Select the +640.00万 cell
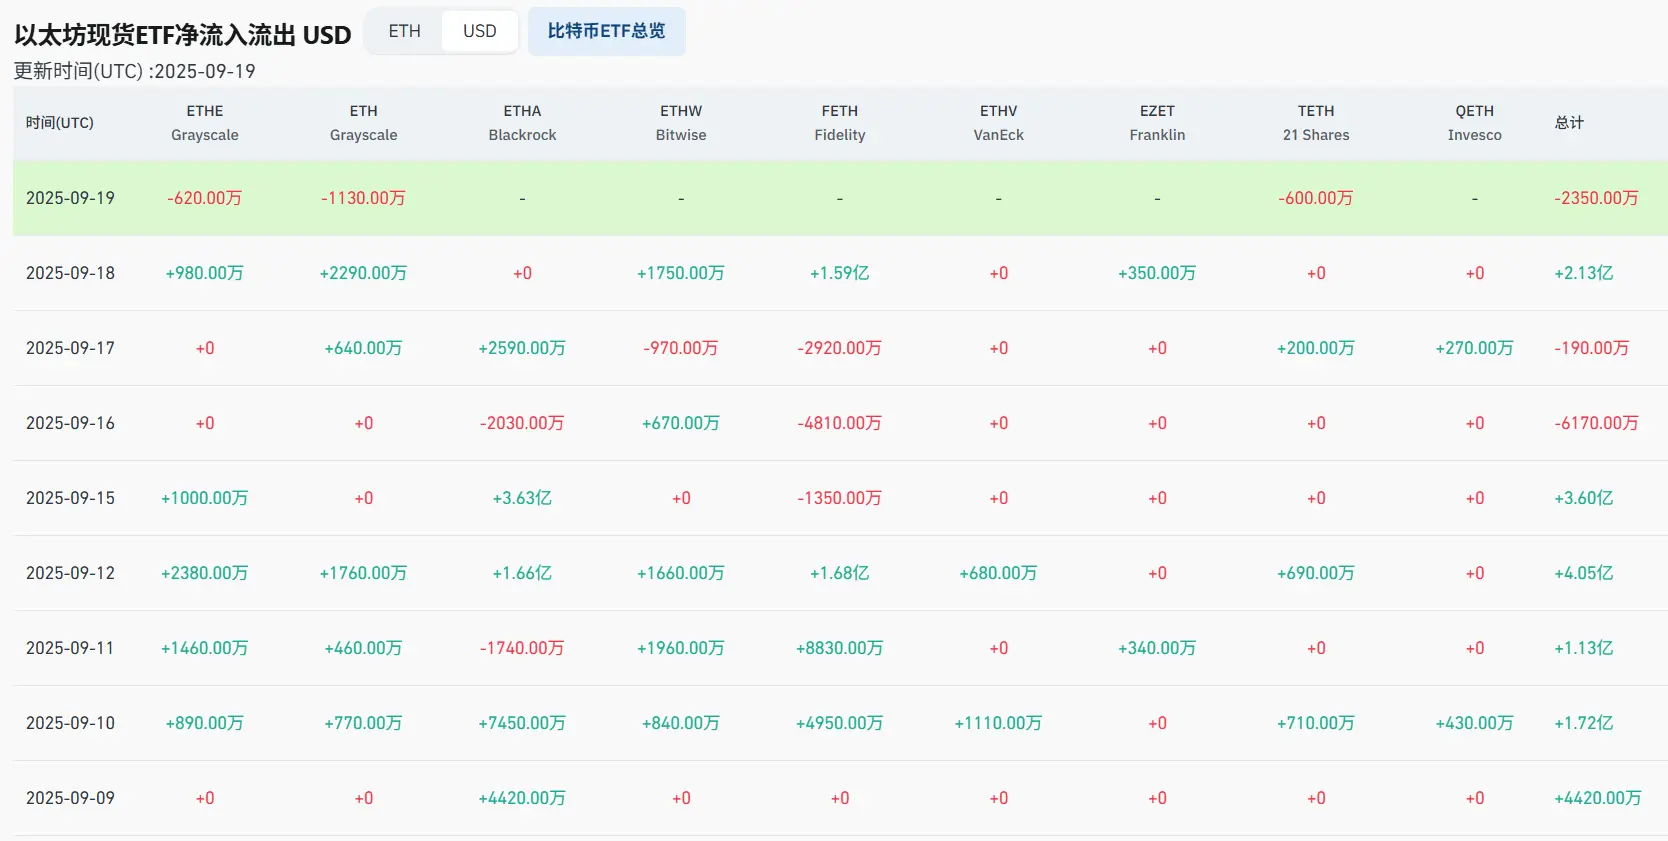The height and width of the screenshot is (841, 1668). [364, 348]
